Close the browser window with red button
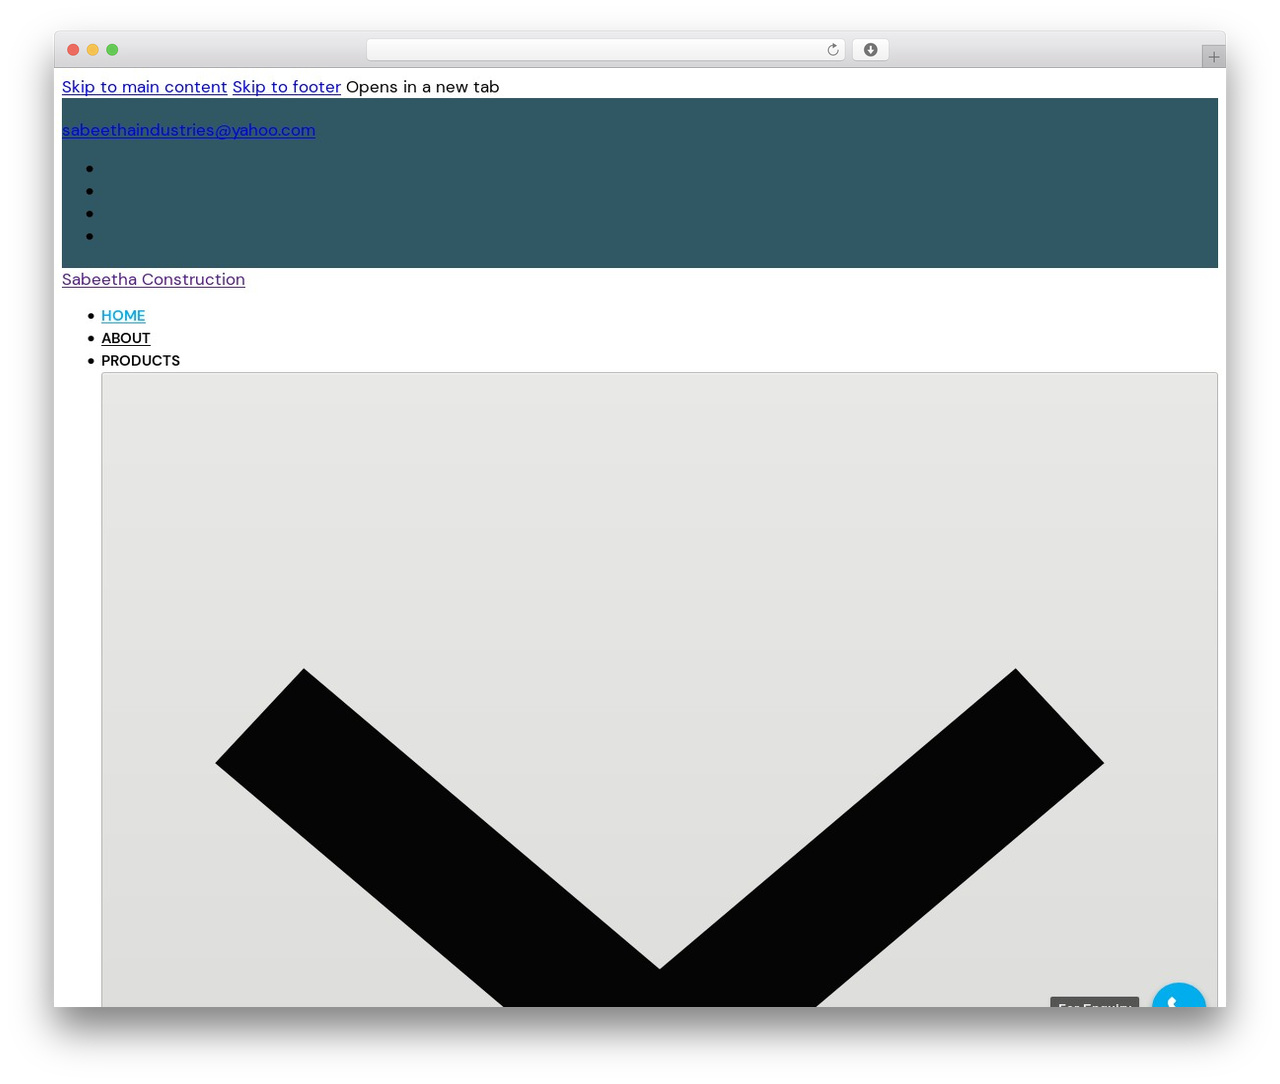This screenshot has width=1280, height=1084. tap(73, 50)
